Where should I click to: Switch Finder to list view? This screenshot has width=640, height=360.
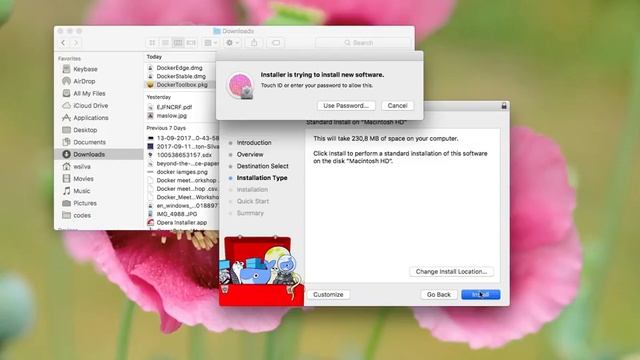(x=165, y=42)
